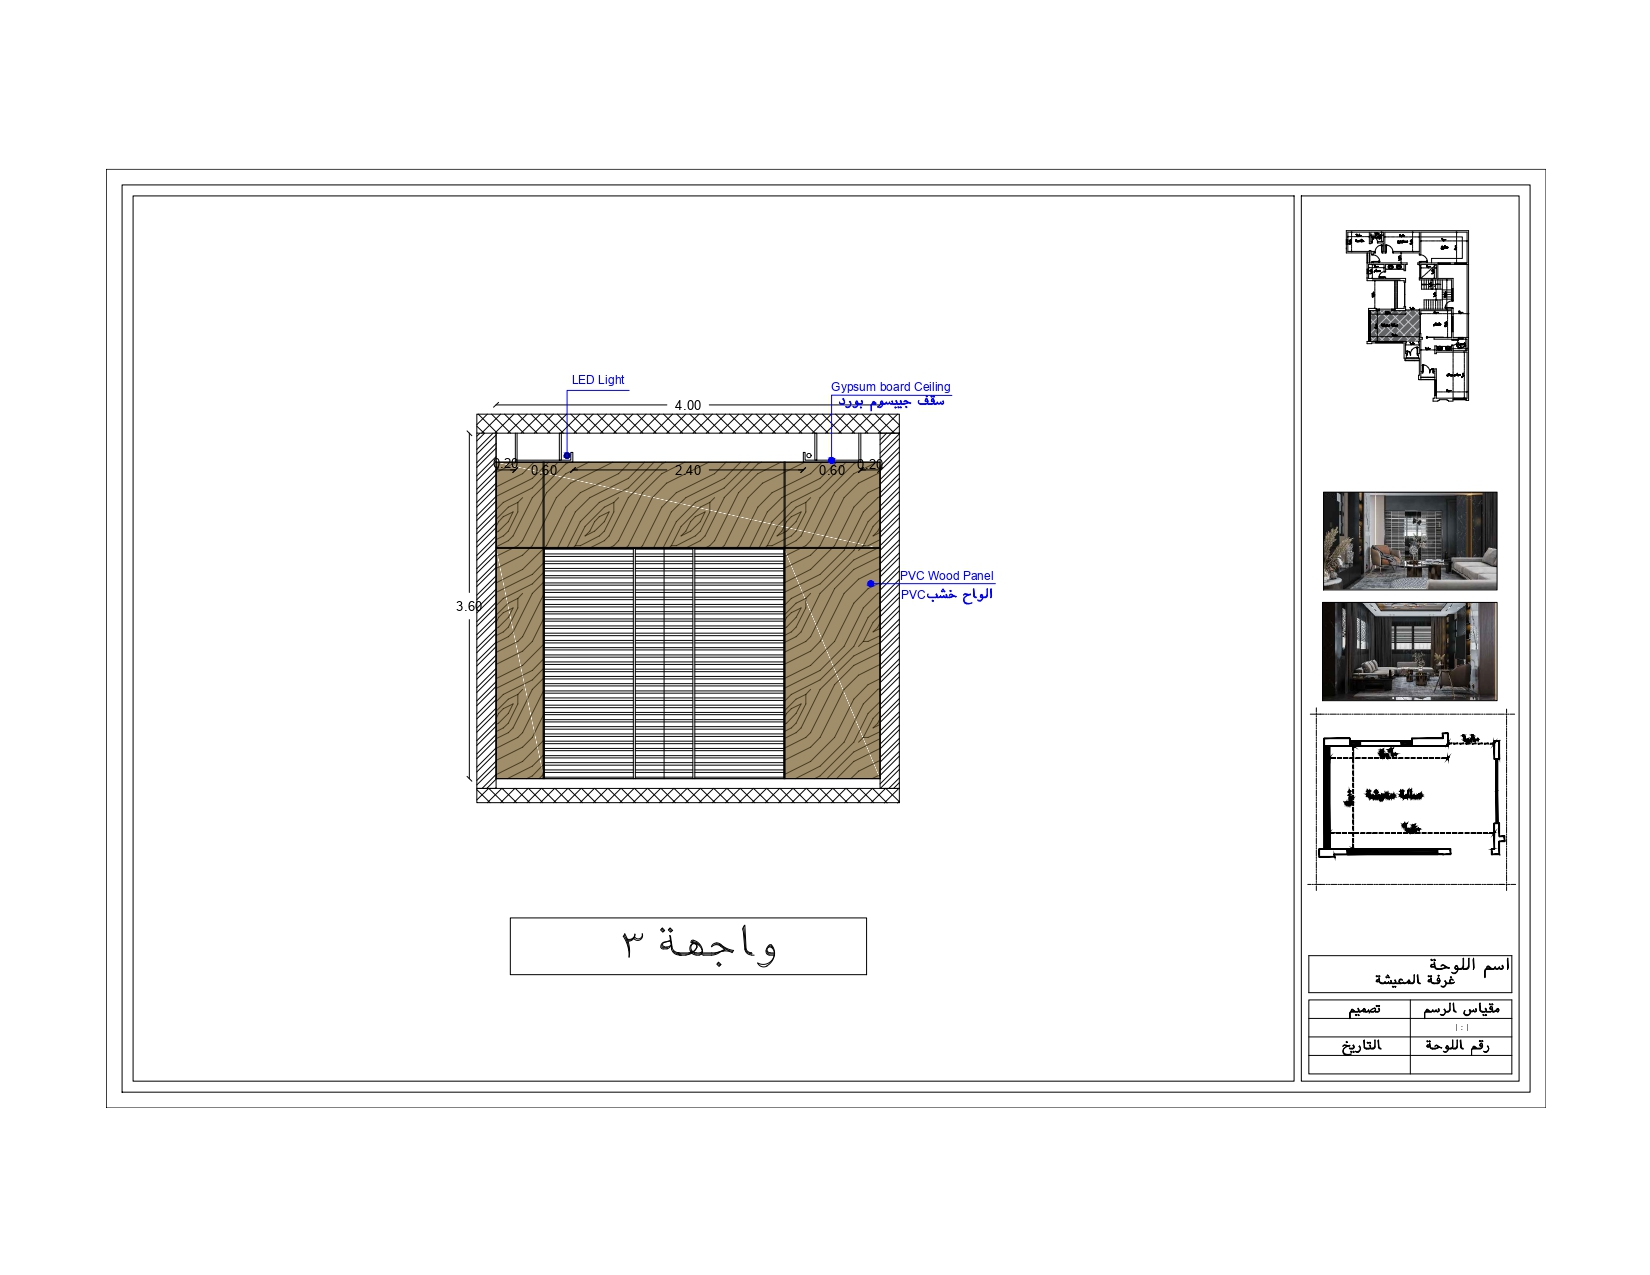The width and height of the screenshot is (1650, 1275).
Task: Click the Gypsum board Ceiling blue marker dot
Action: (x=832, y=461)
